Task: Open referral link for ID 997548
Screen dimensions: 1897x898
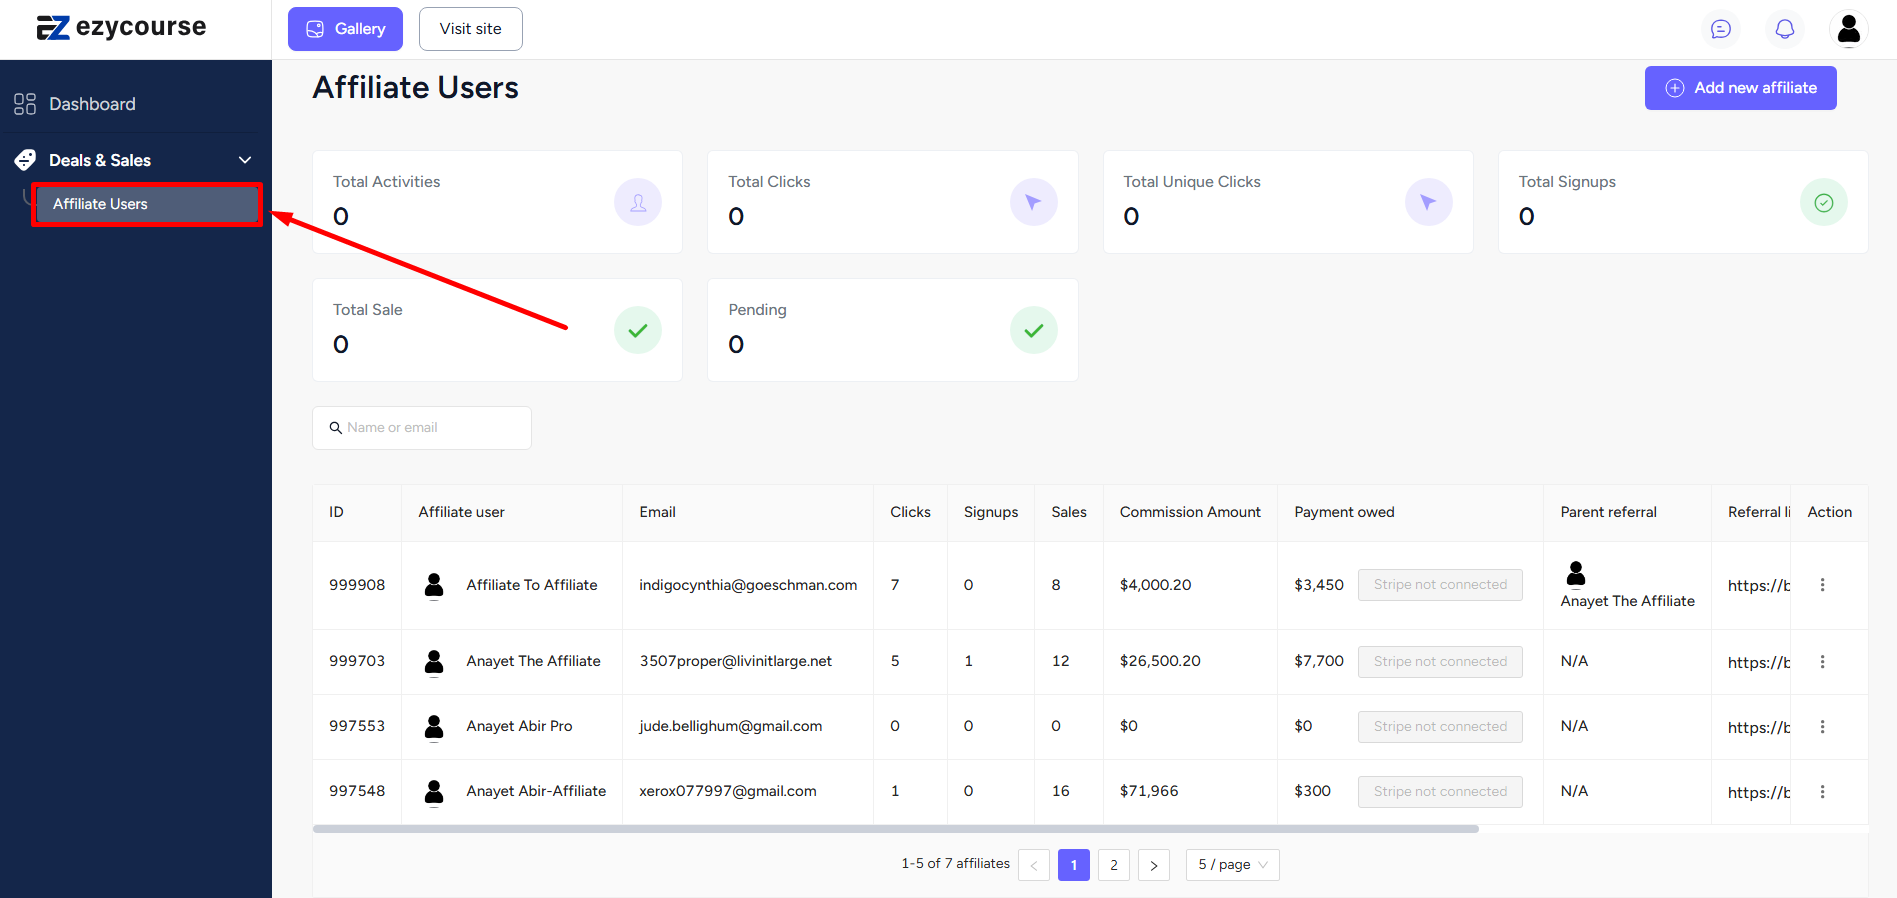Action: [x=1759, y=793]
